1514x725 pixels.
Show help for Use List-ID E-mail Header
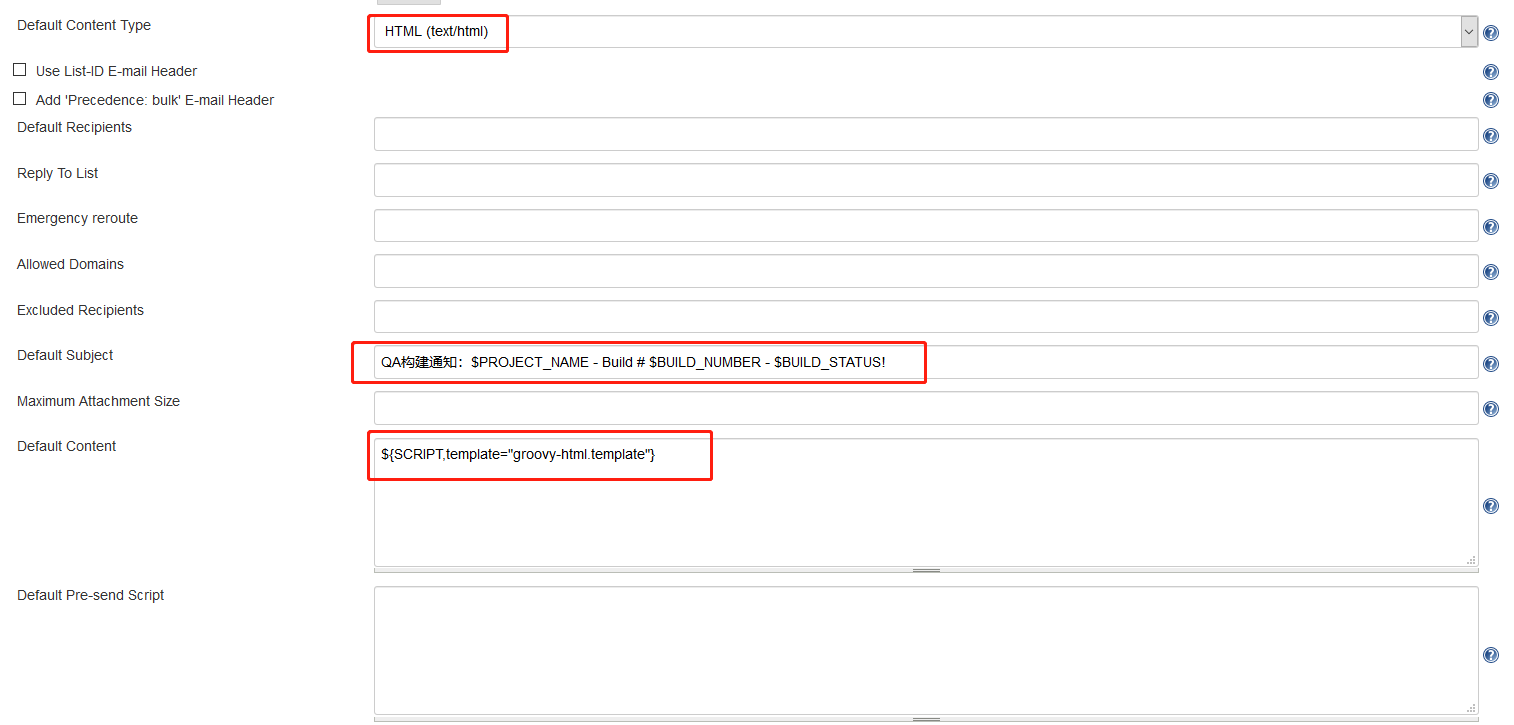[x=1490, y=72]
